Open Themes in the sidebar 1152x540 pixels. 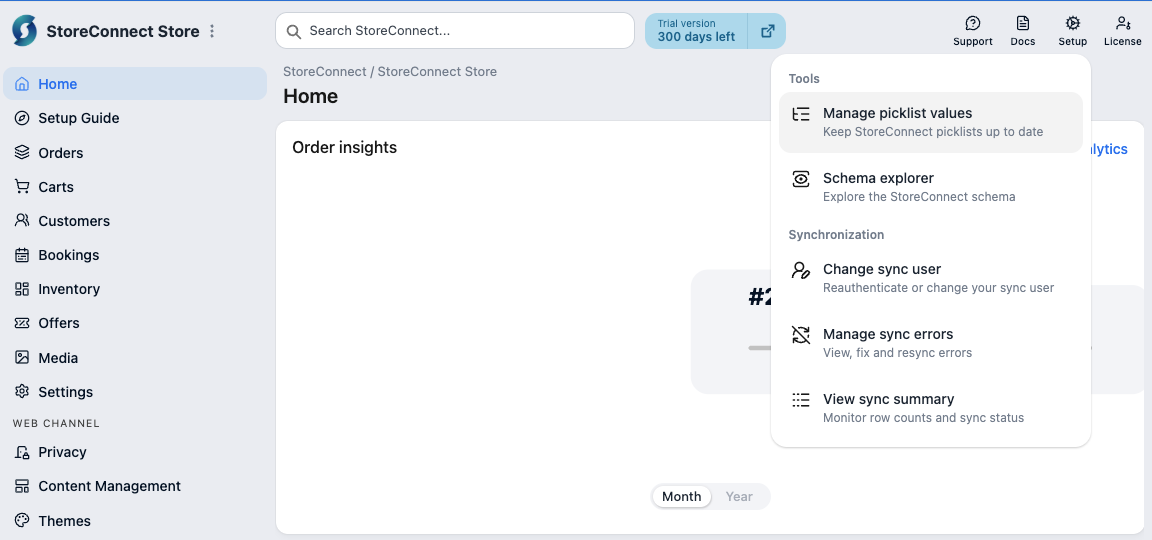click(x=135, y=521)
